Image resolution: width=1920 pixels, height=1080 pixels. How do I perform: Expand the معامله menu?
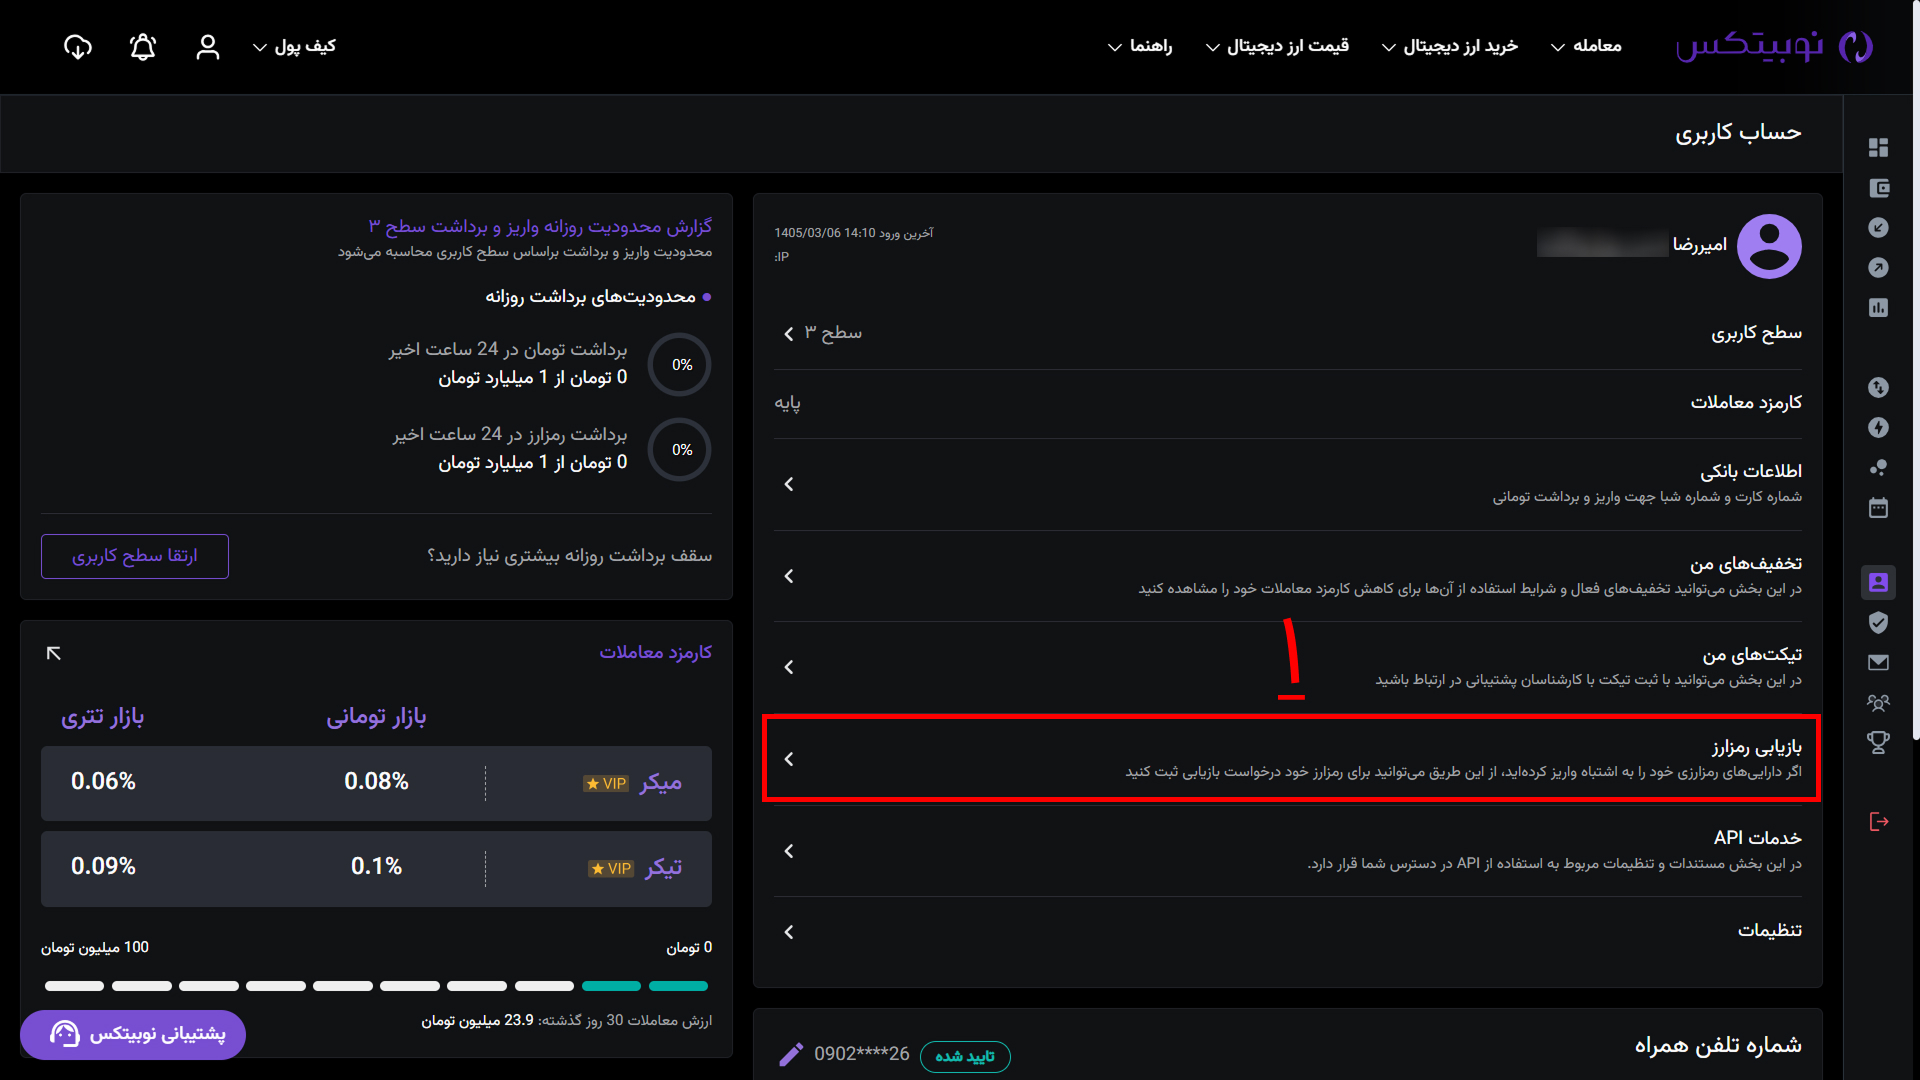point(1586,46)
